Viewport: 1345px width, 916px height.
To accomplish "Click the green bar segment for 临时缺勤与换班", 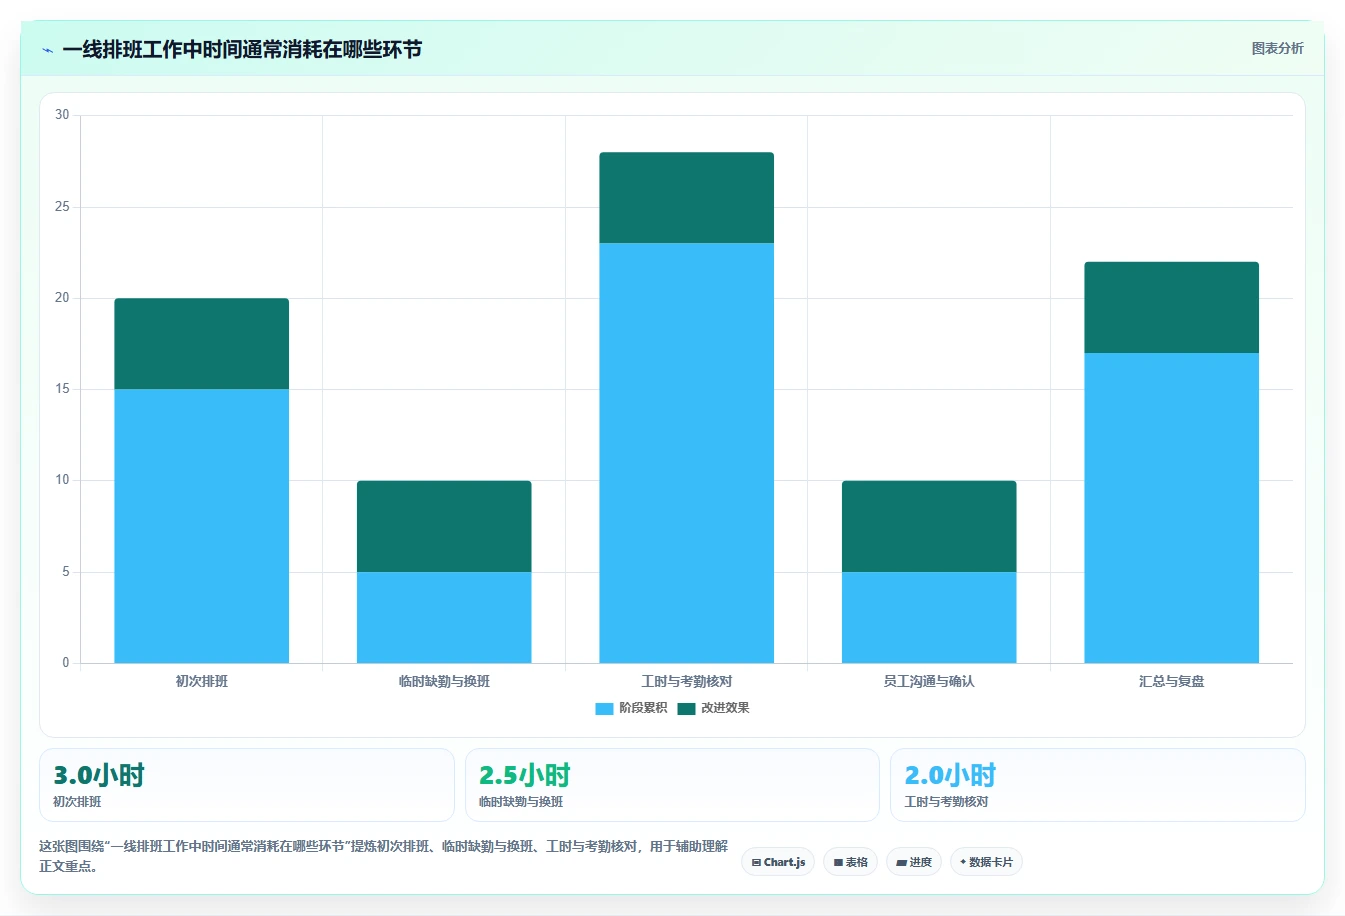I will pyautogui.click(x=444, y=526).
